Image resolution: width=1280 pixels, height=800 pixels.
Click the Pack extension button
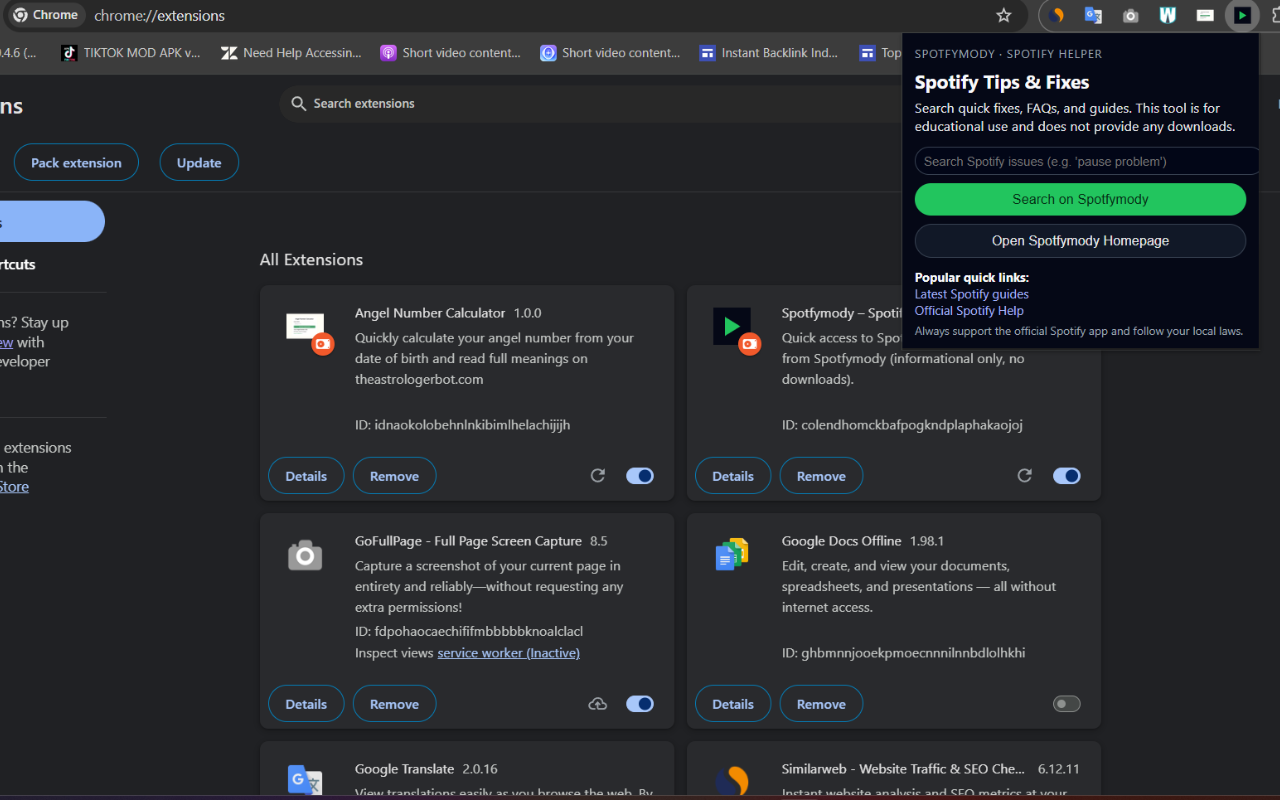click(76, 161)
